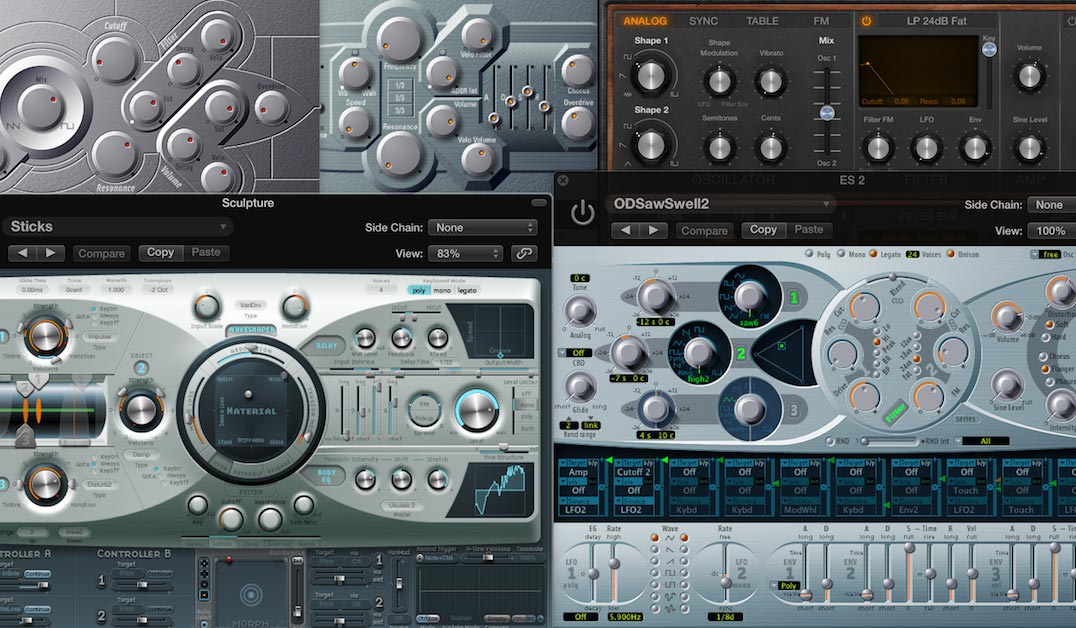Toggle the ES2 plugin power button

pos(583,213)
